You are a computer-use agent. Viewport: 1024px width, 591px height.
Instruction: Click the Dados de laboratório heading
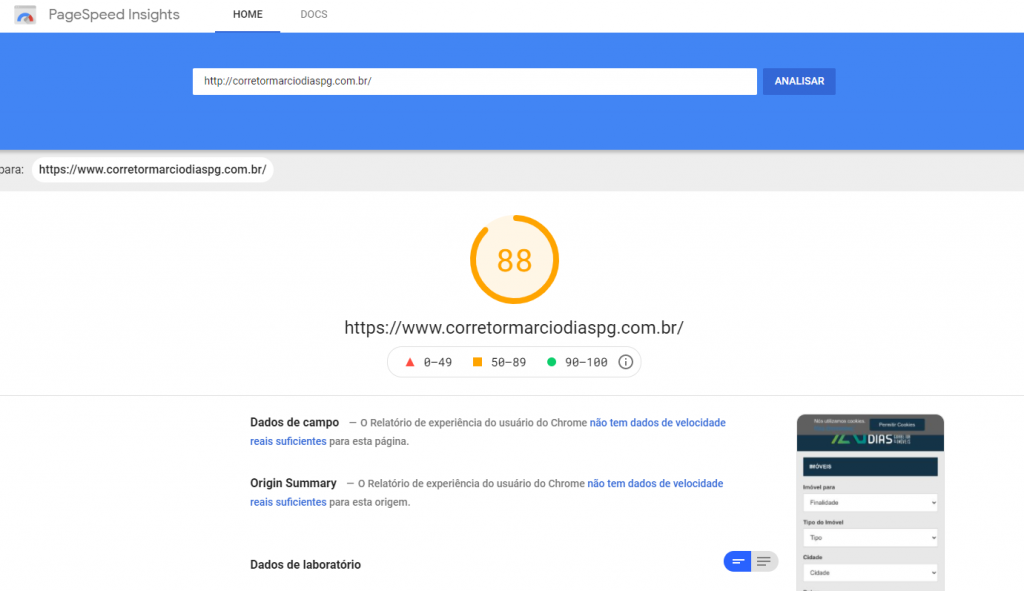(x=306, y=565)
